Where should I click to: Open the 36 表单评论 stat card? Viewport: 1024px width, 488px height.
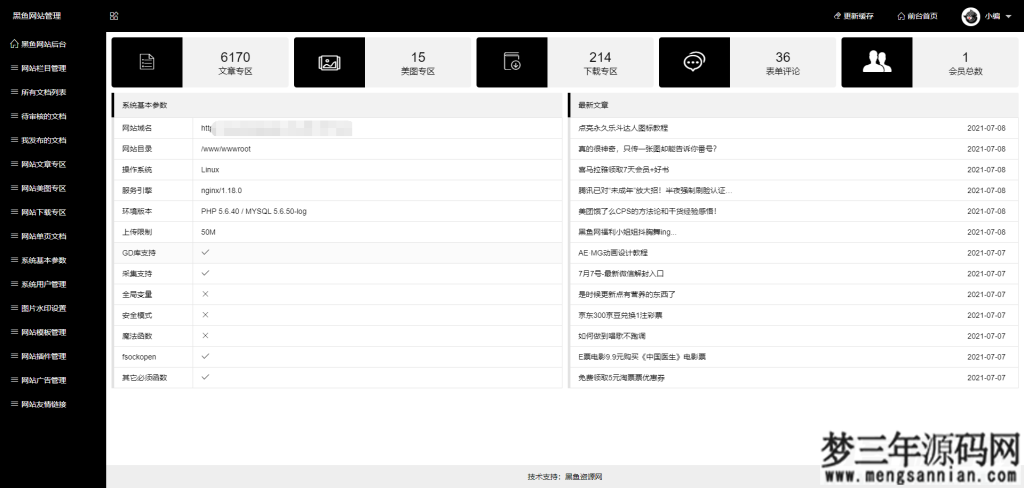click(747, 62)
